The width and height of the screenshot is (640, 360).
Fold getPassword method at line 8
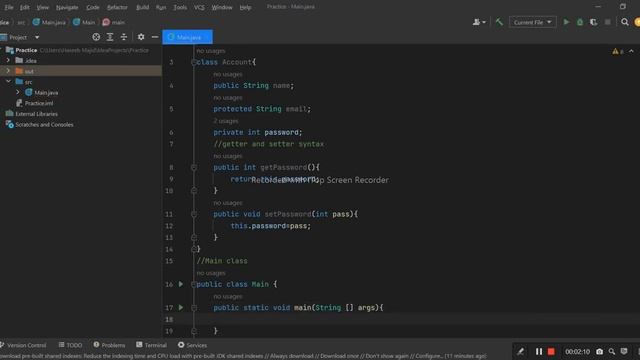tap(194, 167)
